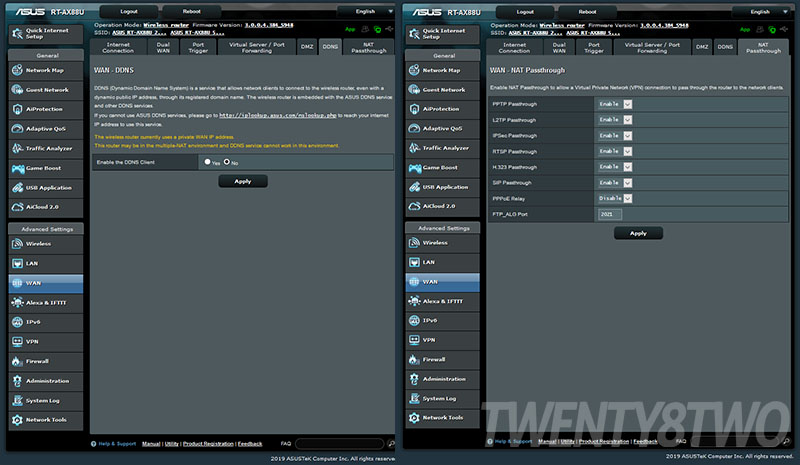Open AiProtection in right window sidebar

pos(442,109)
